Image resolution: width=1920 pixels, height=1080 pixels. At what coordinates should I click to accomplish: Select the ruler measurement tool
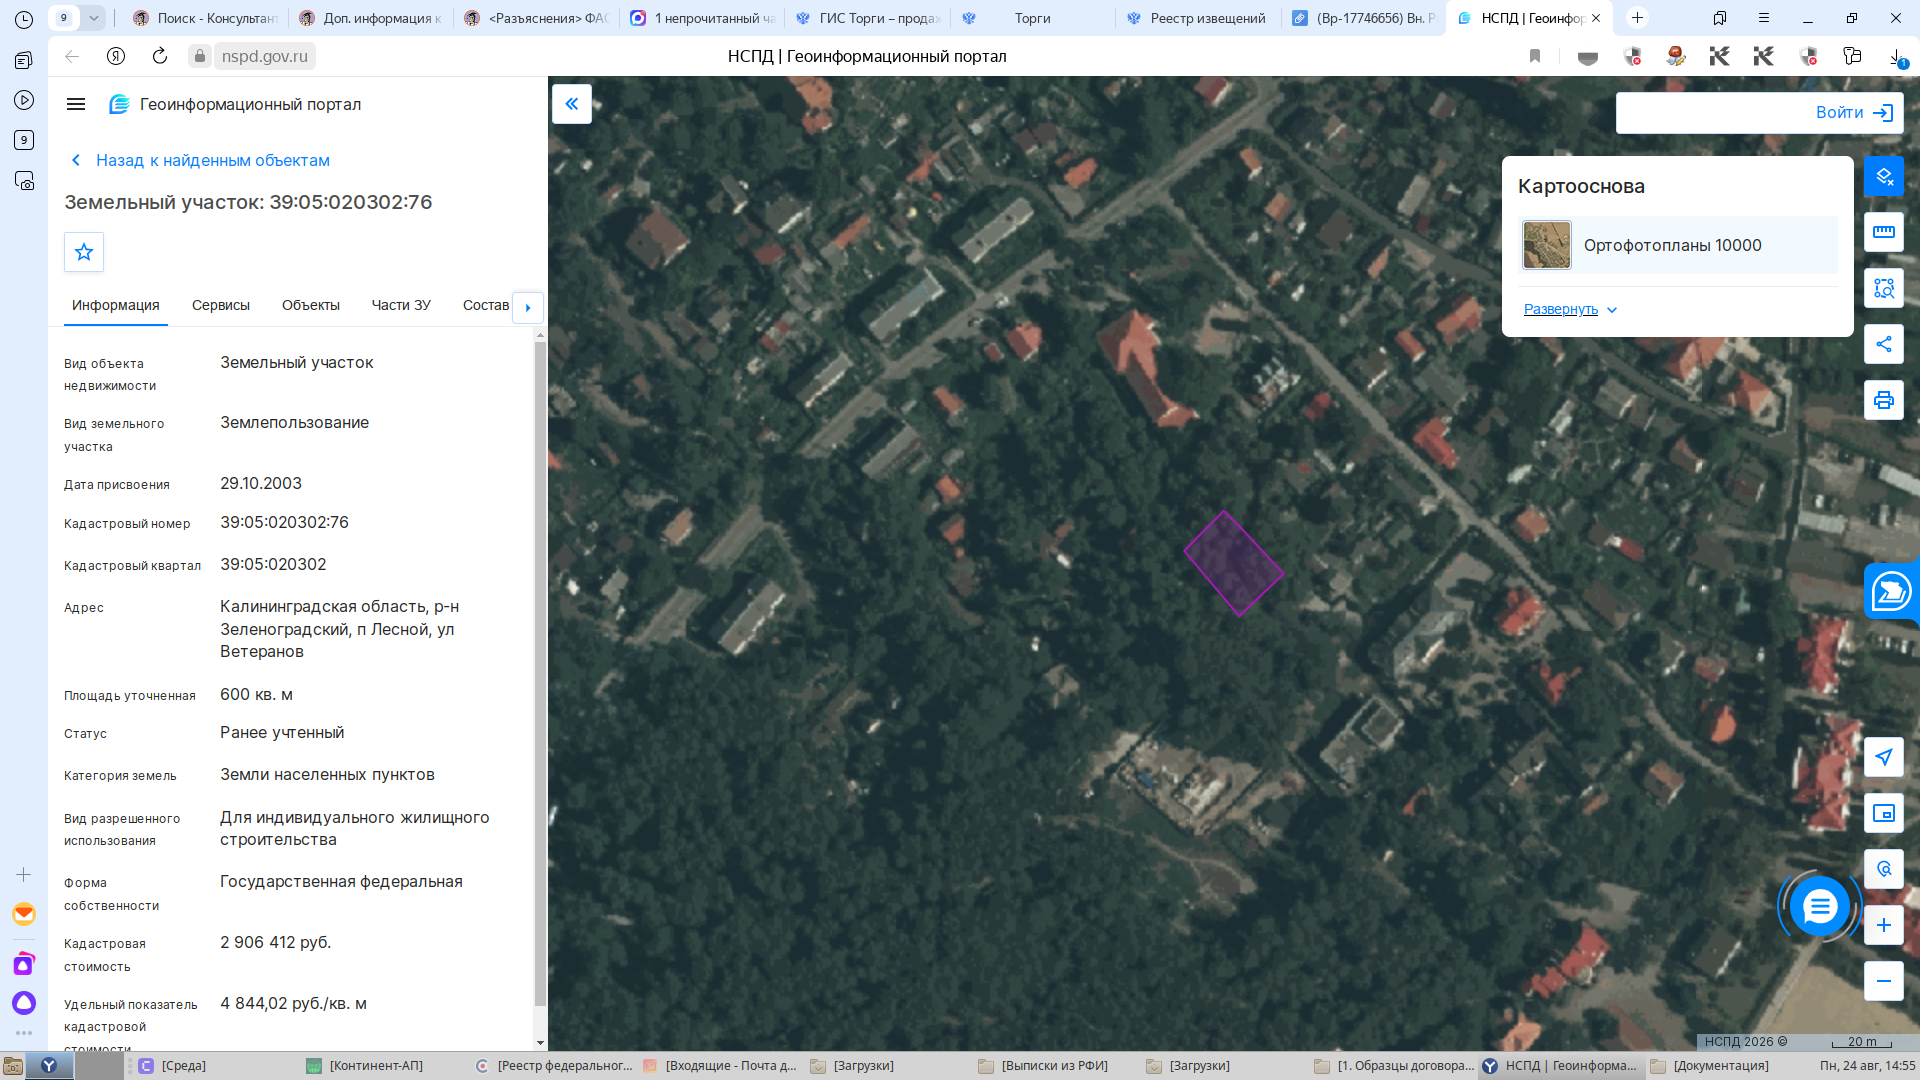pos(1884,232)
